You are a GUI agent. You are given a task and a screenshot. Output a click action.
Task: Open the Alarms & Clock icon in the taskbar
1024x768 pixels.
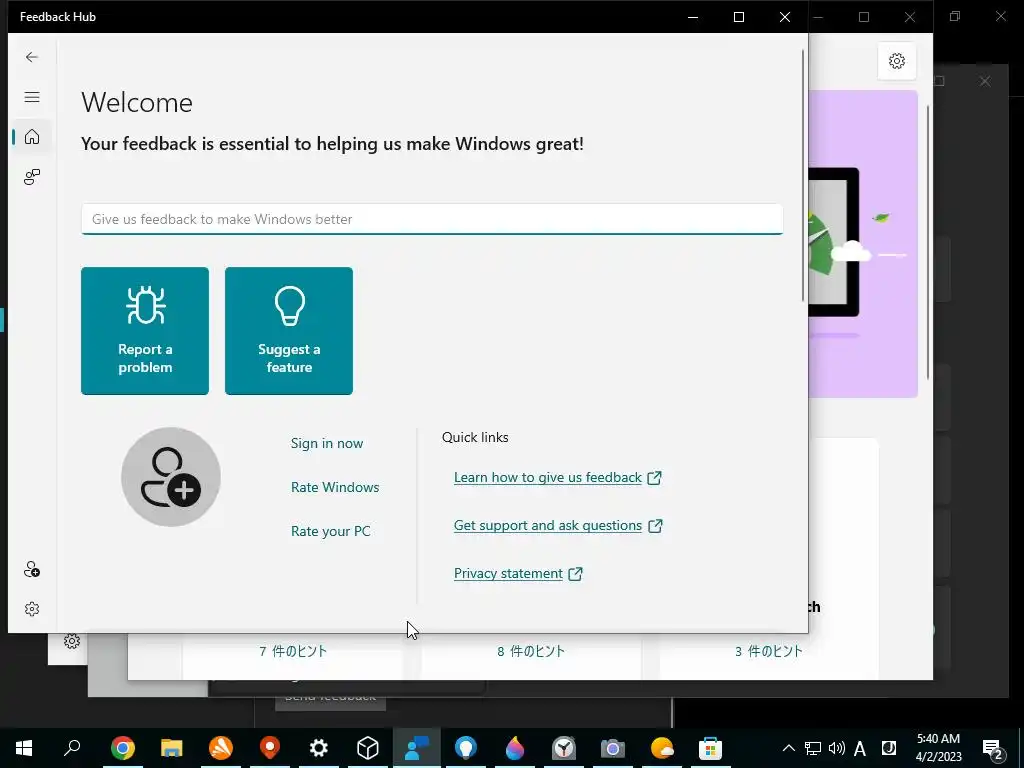(564, 748)
